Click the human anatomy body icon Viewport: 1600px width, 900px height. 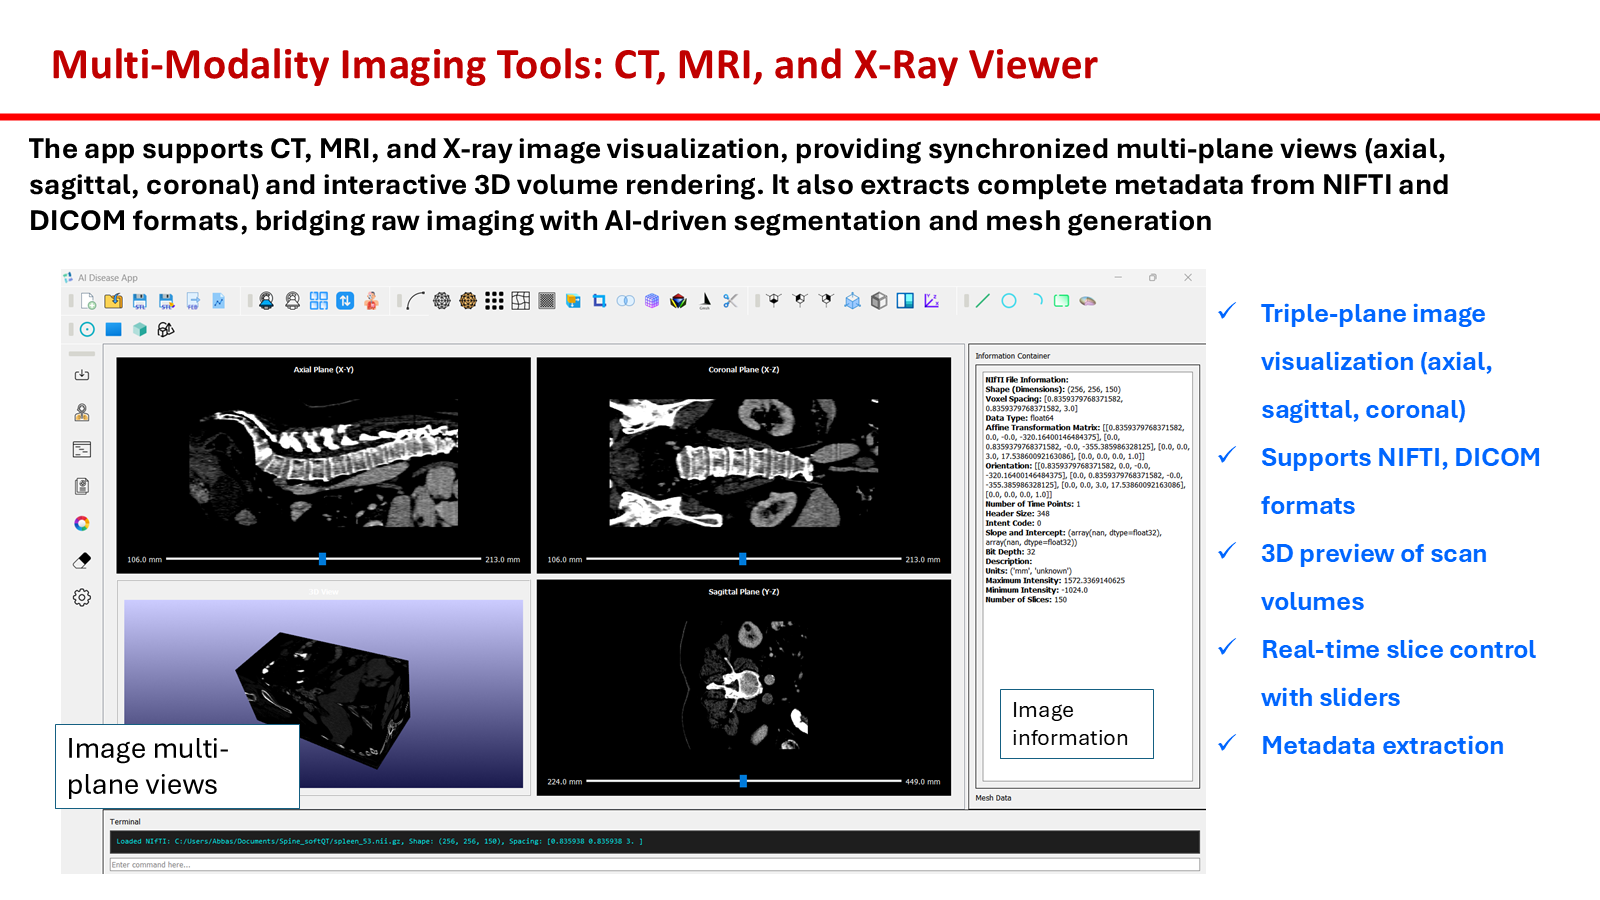pyautogui.click(x=371, y=301)
